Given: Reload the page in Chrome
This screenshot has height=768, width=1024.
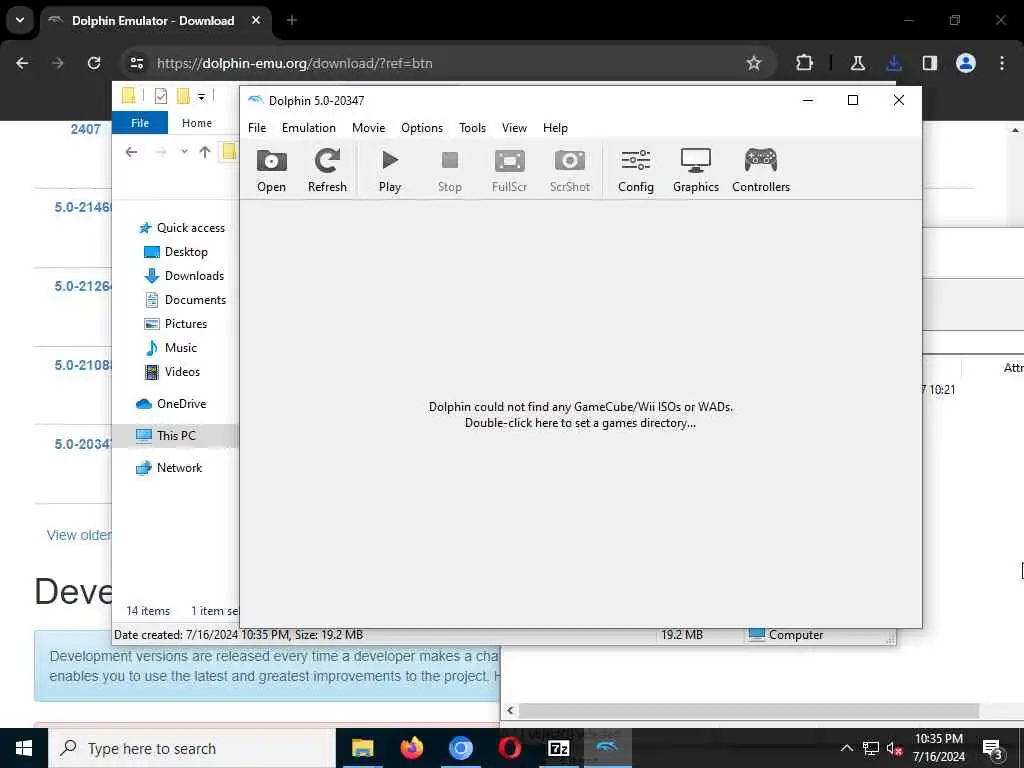Looking at the screenshot, I should [x=94, y=63].
